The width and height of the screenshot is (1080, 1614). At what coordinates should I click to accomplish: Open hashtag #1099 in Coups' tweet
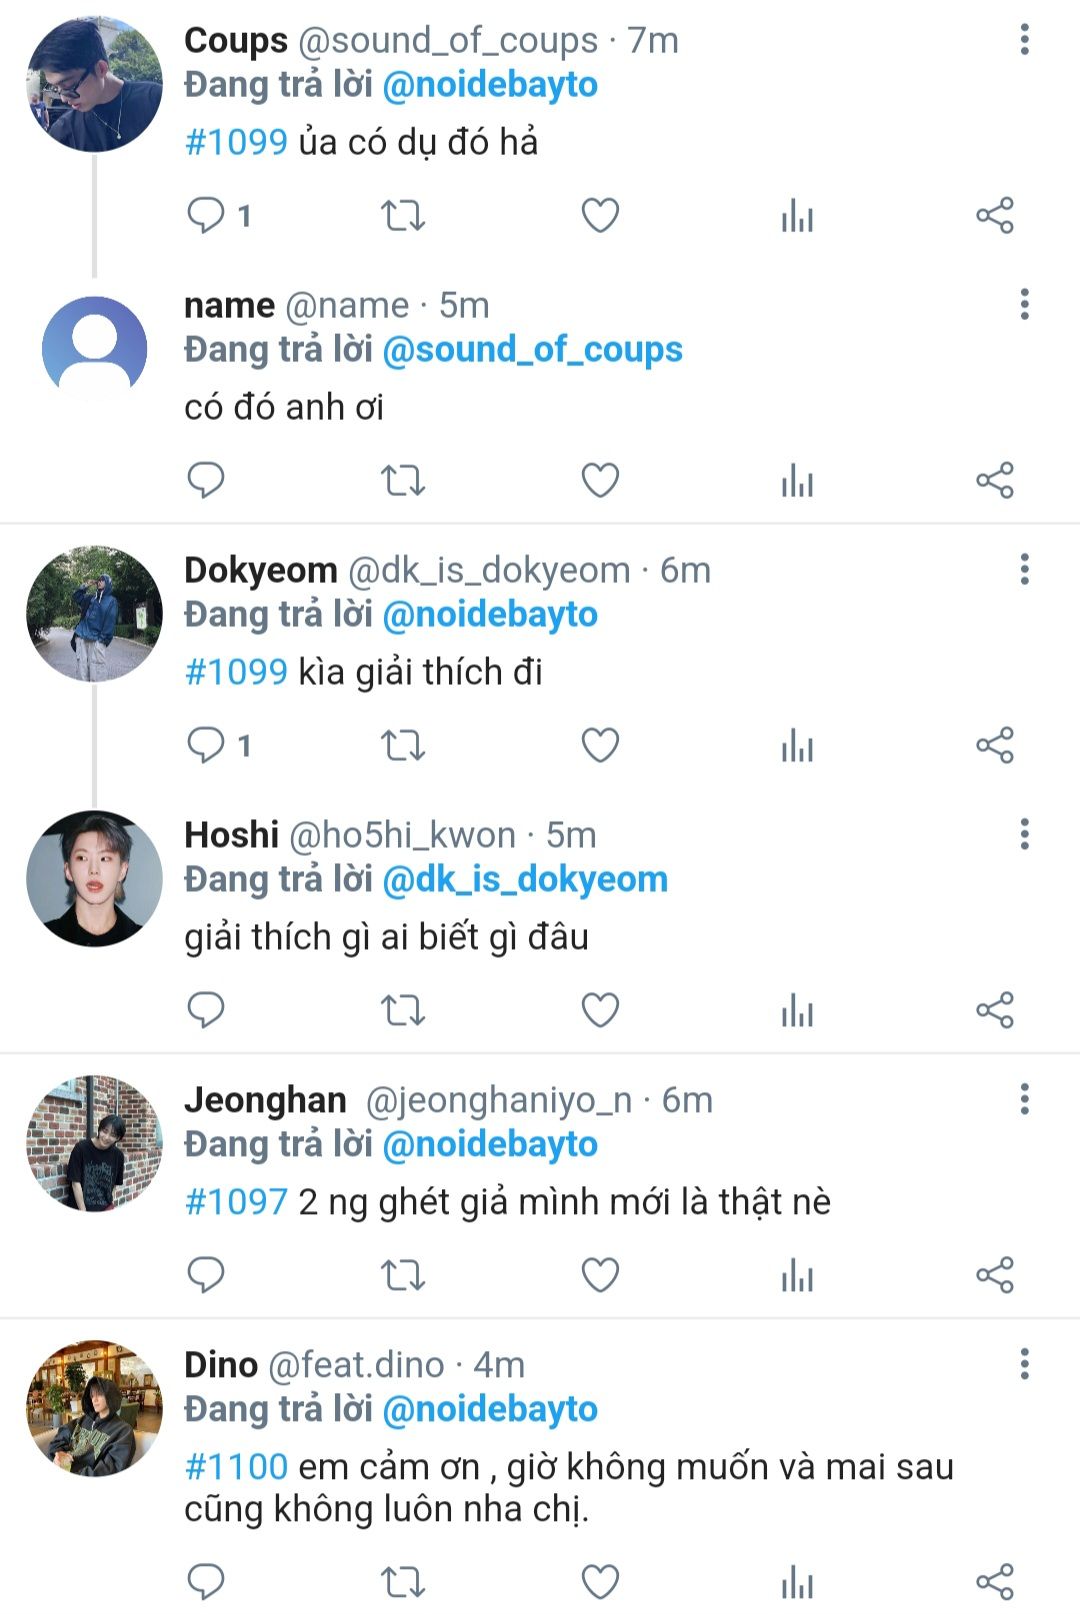coord(237,142)
